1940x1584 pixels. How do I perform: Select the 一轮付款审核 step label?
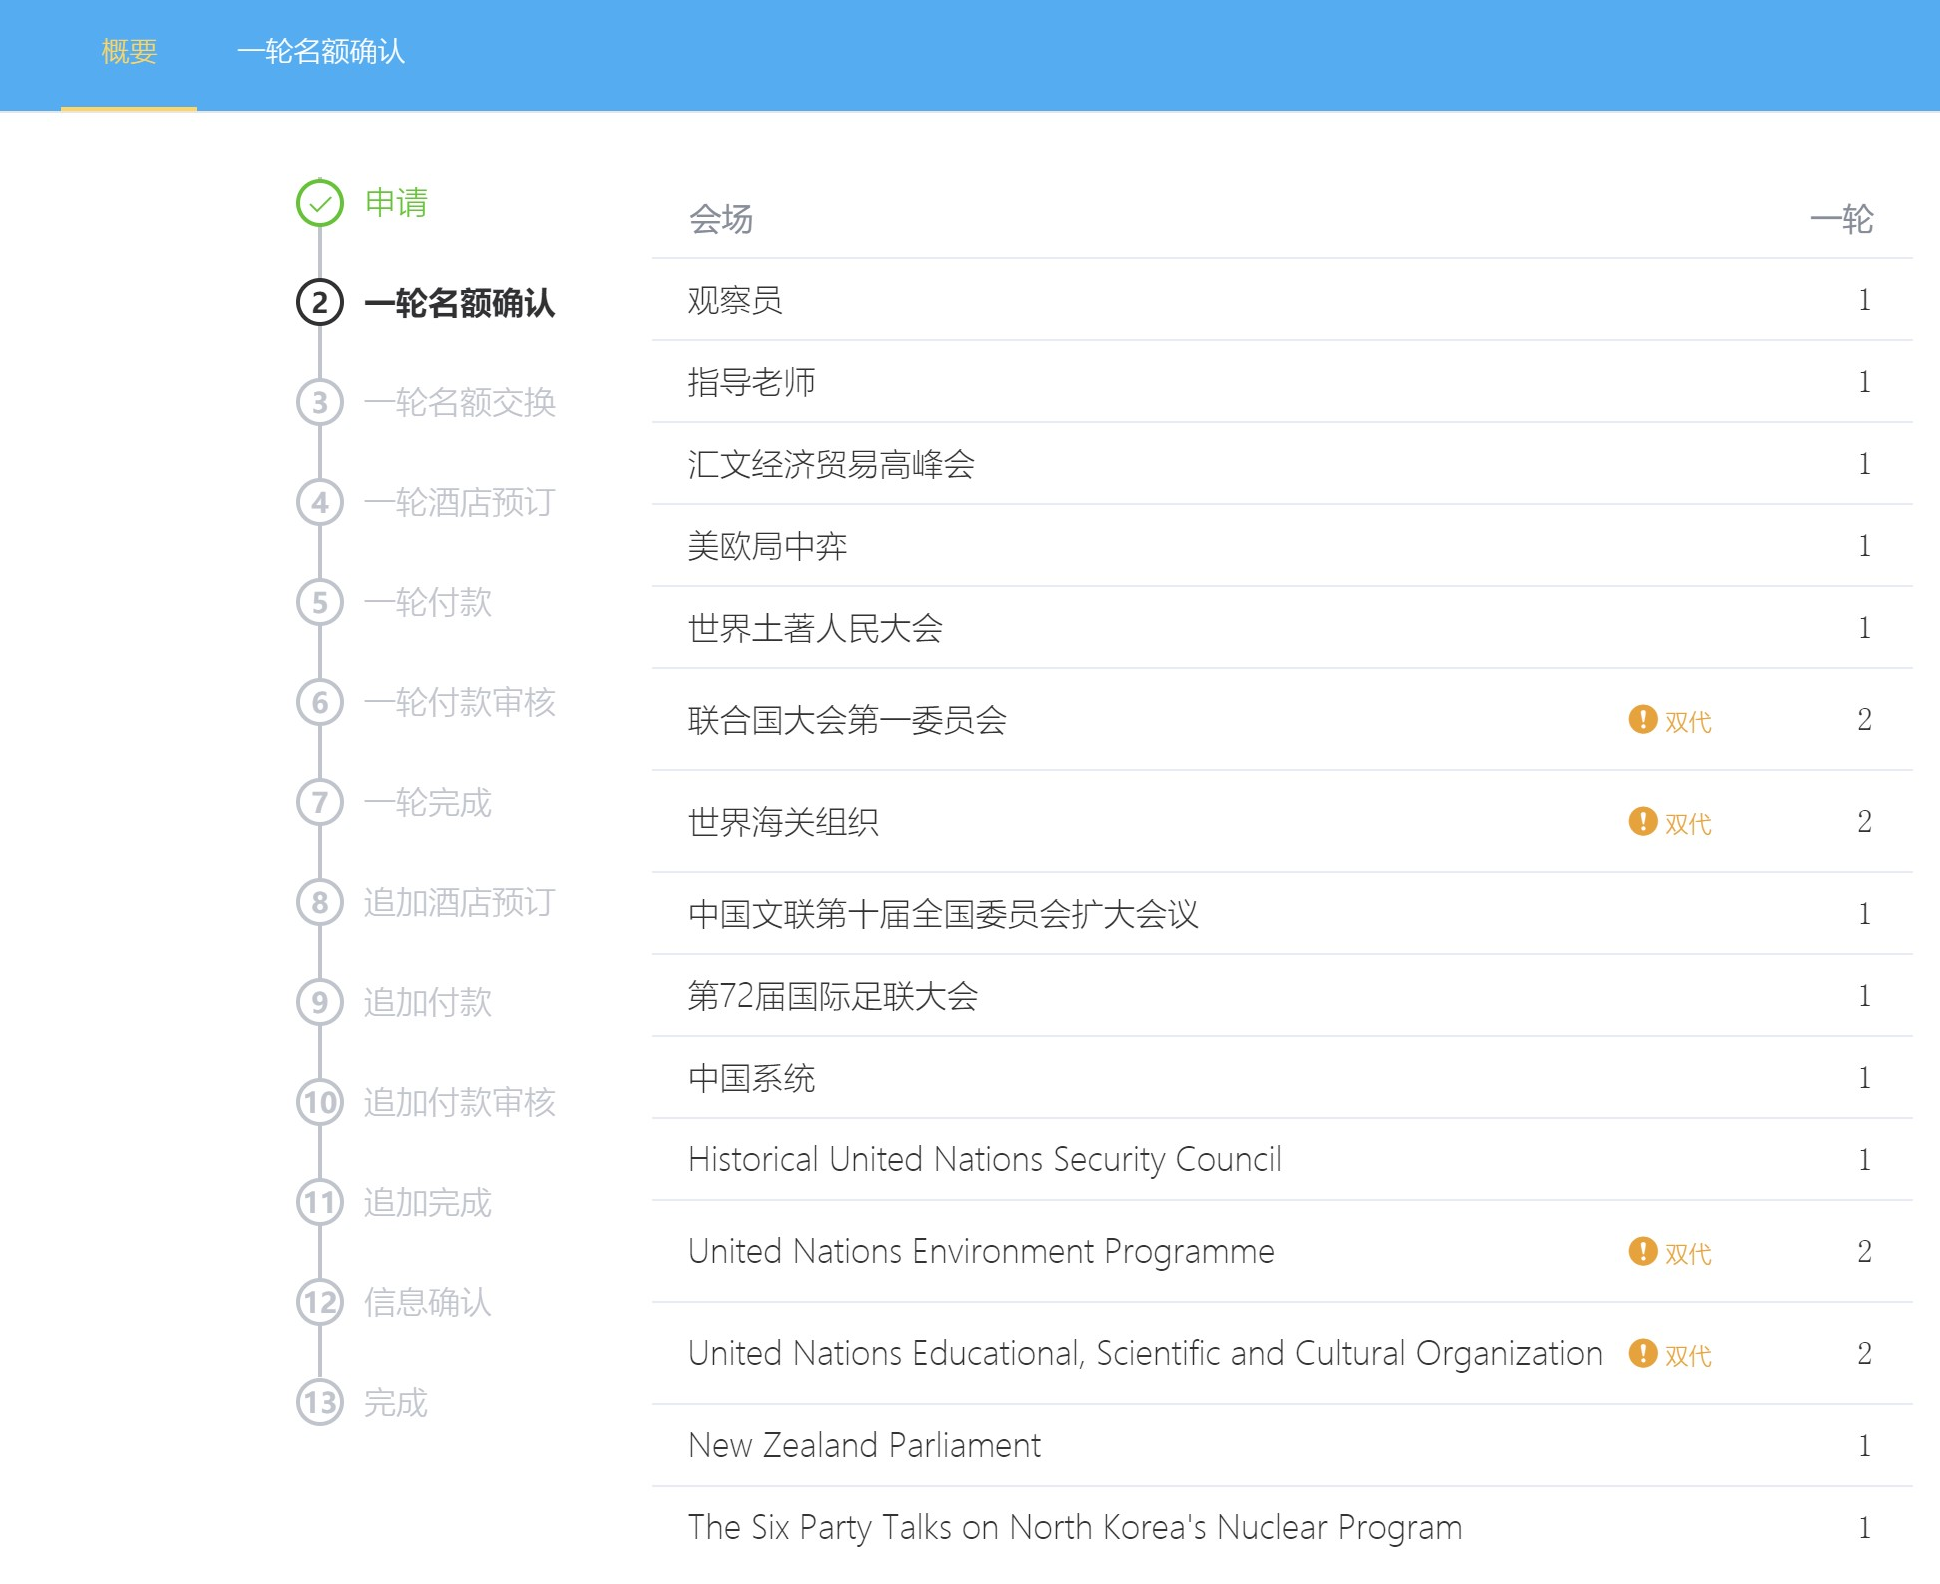click(460, 703)
